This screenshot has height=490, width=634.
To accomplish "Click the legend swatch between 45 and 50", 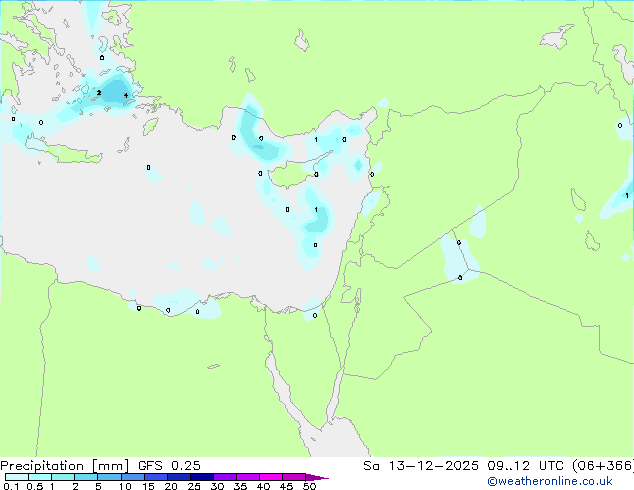I will click(294, 477).
